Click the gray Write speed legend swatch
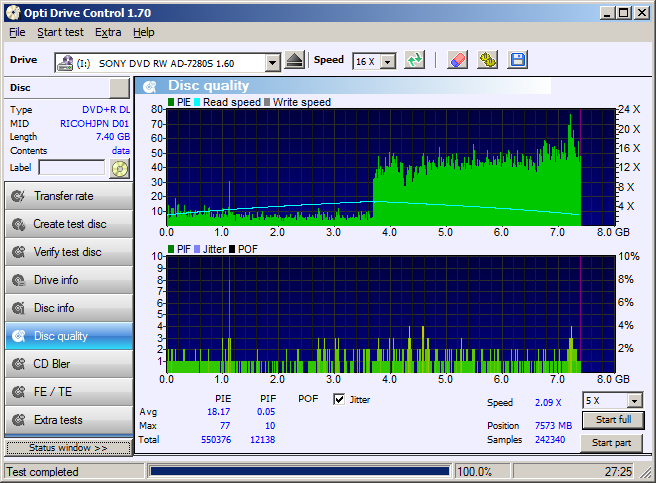656x483 pixels. [267, 102]
